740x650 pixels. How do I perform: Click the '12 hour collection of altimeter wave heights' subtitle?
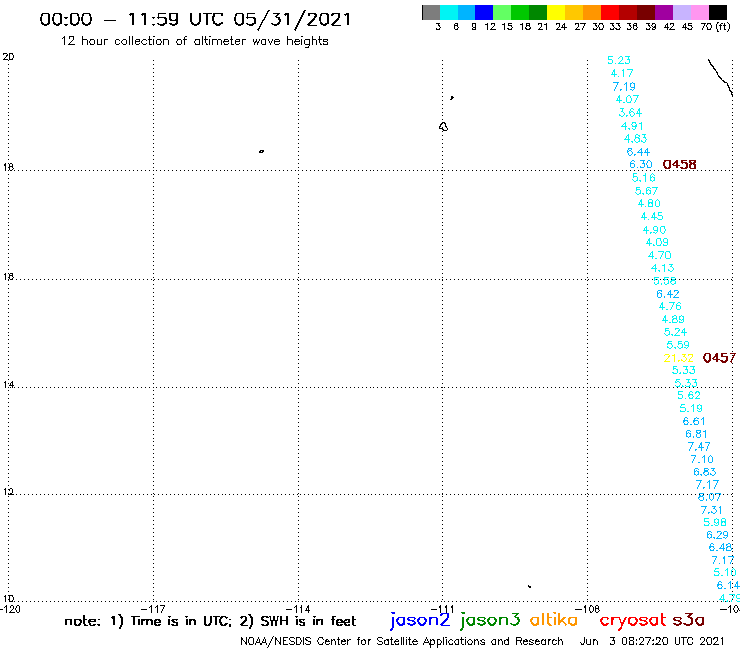tap(194, 41)
